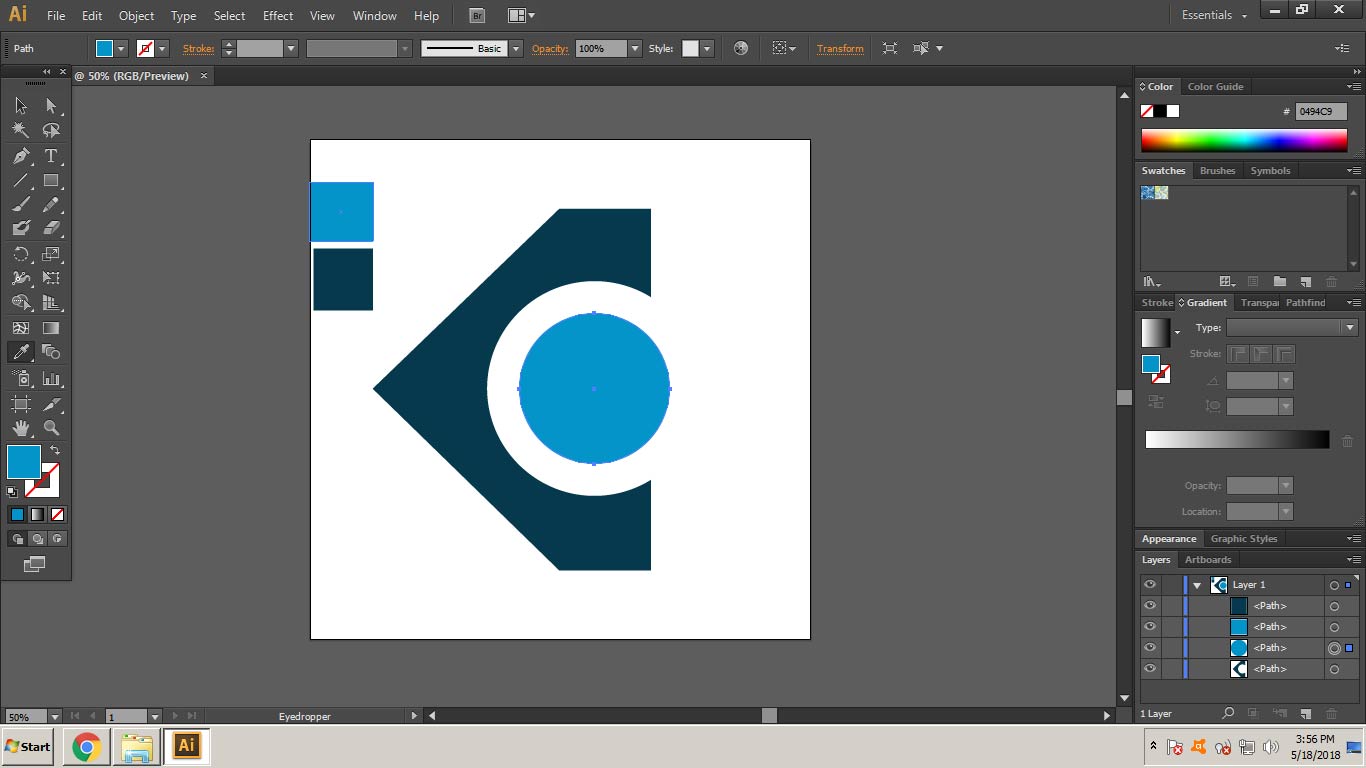Open the Effect menu
The height and width of the screenshot is (768, 1366).
(278, 16)
